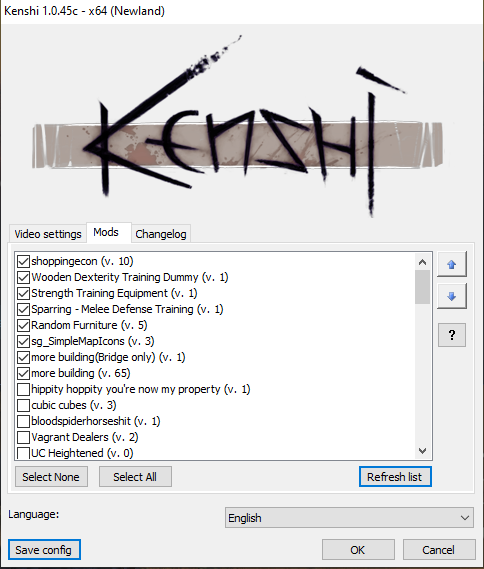This screenshot has height=569, width=484.
Task: Toggle Strength Training Equipment checkbox
Action: point(24,293)
